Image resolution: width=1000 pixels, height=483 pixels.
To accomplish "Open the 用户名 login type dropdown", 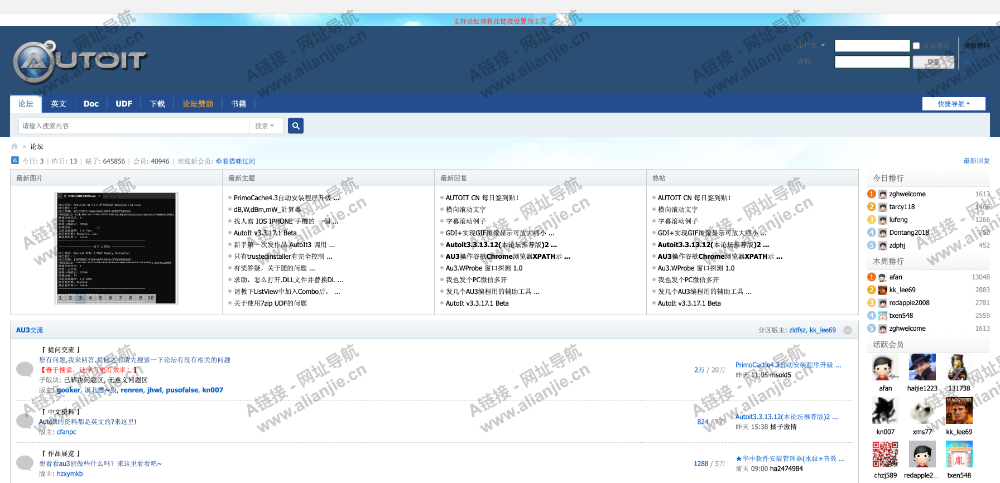I will click(x=811, y=45).
